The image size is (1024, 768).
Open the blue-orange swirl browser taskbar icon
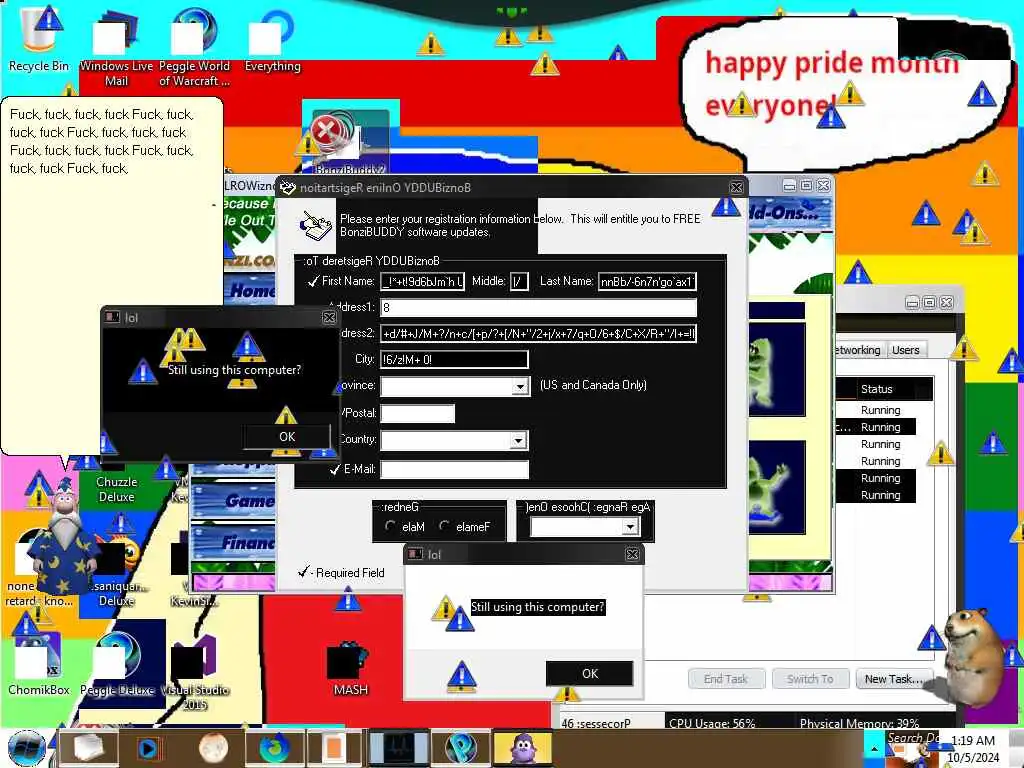point(275,748)
